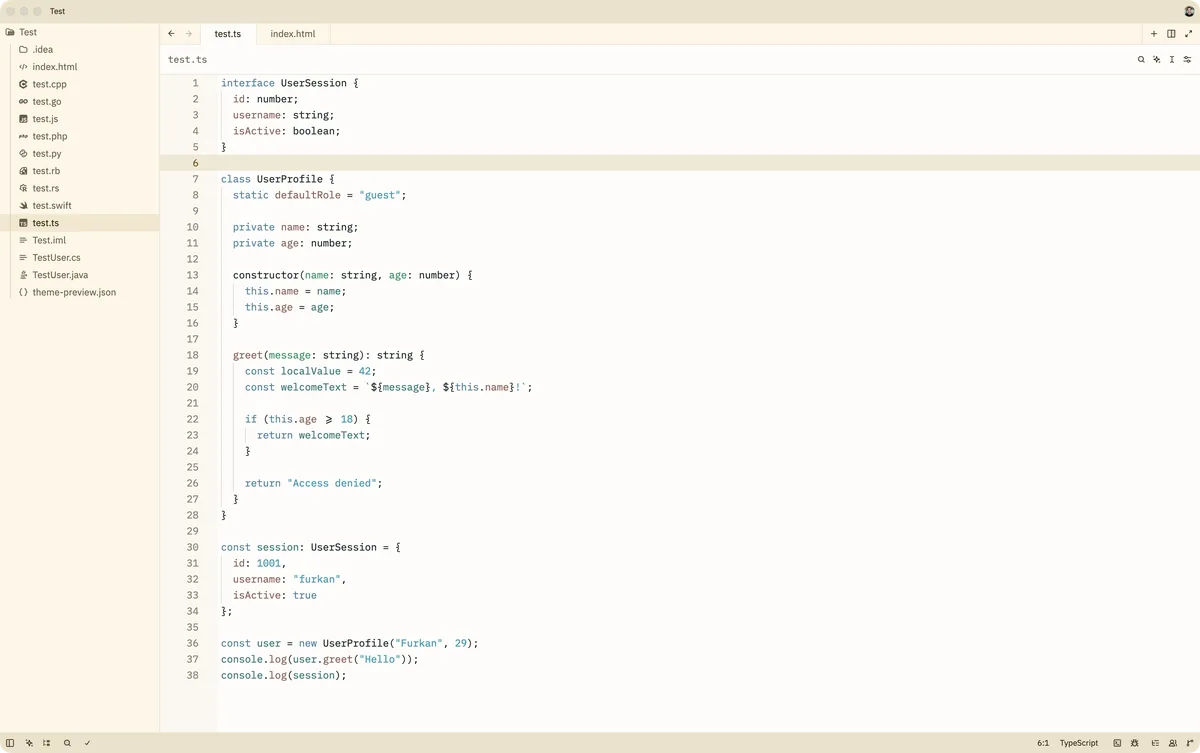Screen dimensions: 1200x753
Task: Trigger the inline assist sparkle in the editor toolbar
Action: pos(1157,60)
